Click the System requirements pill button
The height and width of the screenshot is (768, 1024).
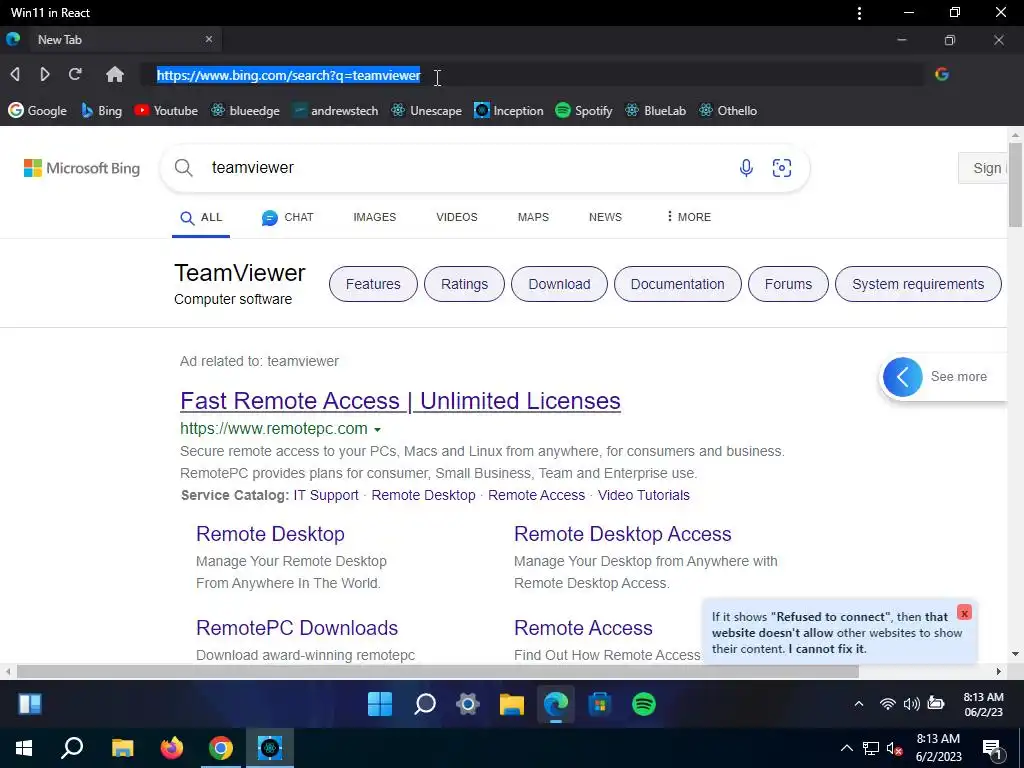(918, 284)
